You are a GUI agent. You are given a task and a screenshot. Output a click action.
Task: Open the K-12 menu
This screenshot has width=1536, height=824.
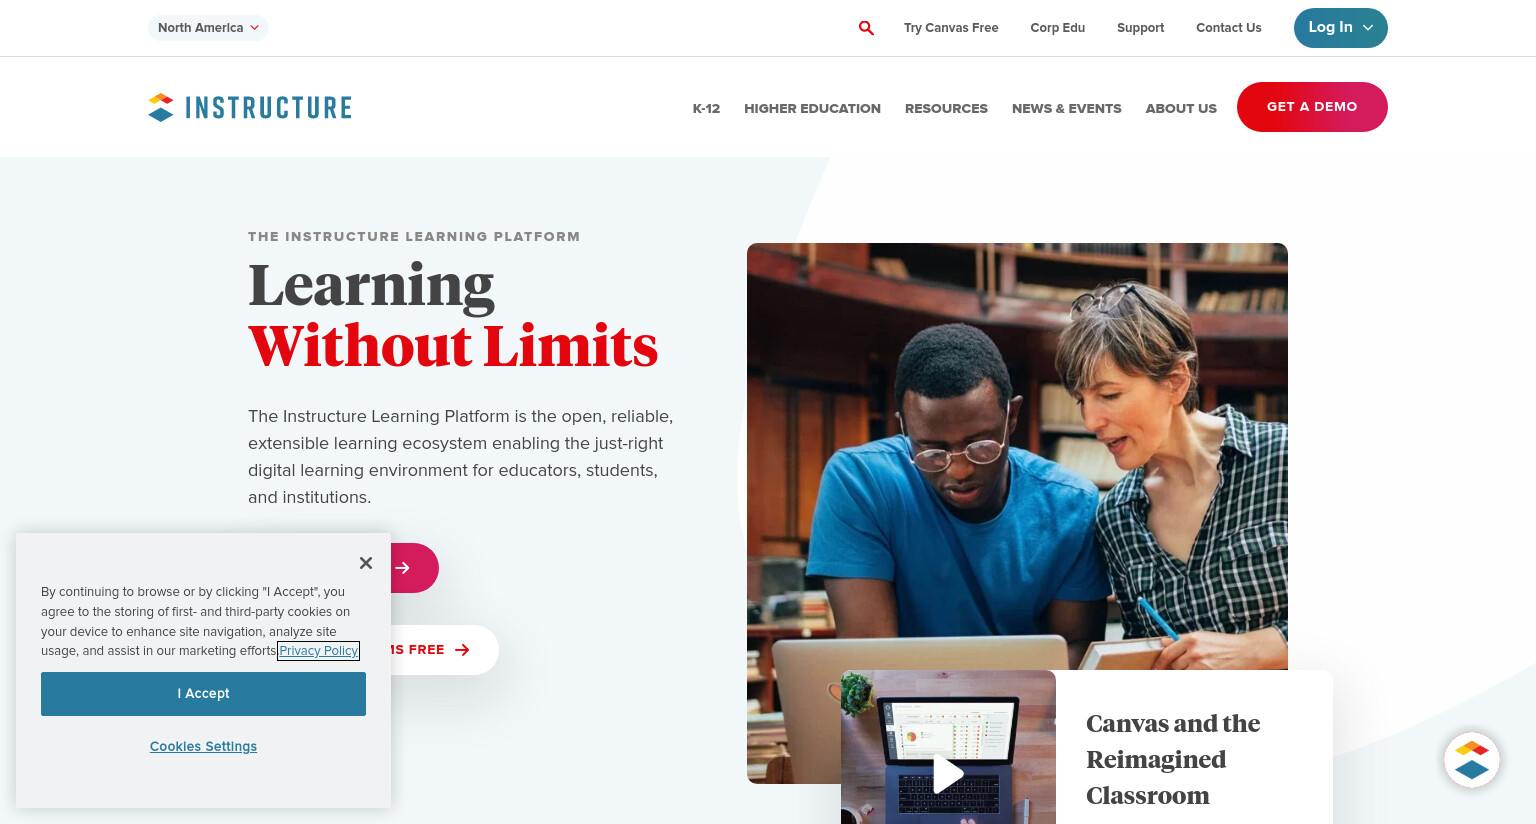(x=706, y=108)
